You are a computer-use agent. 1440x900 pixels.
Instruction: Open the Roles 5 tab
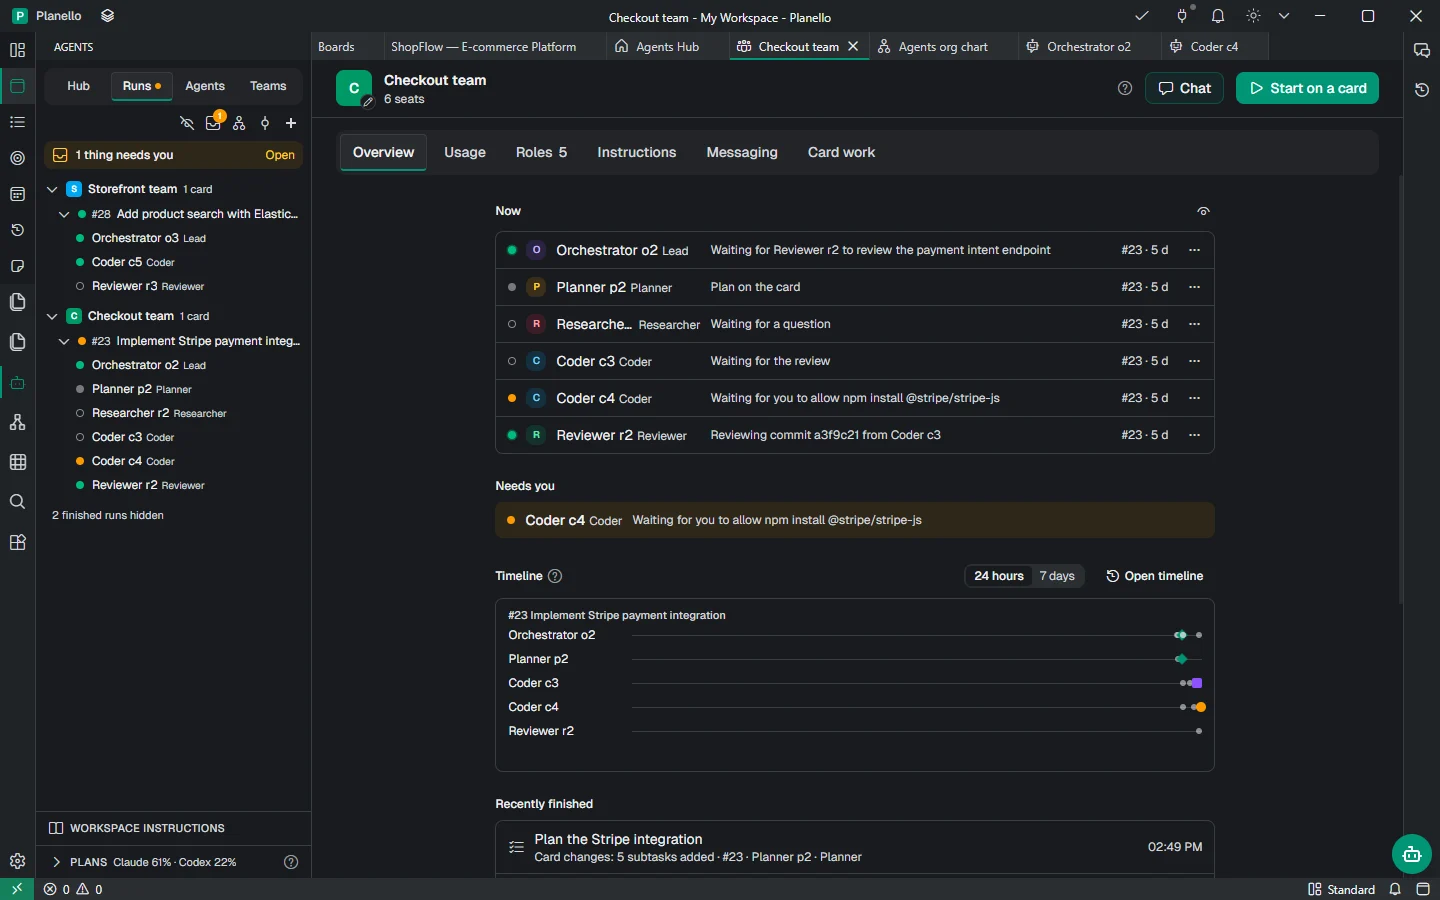point(541,152)
